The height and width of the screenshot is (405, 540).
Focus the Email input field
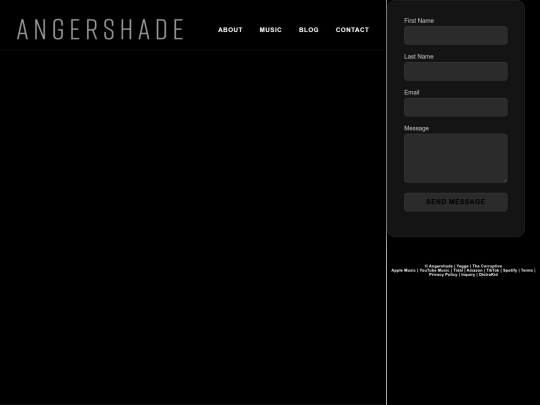tap(456, 107)
